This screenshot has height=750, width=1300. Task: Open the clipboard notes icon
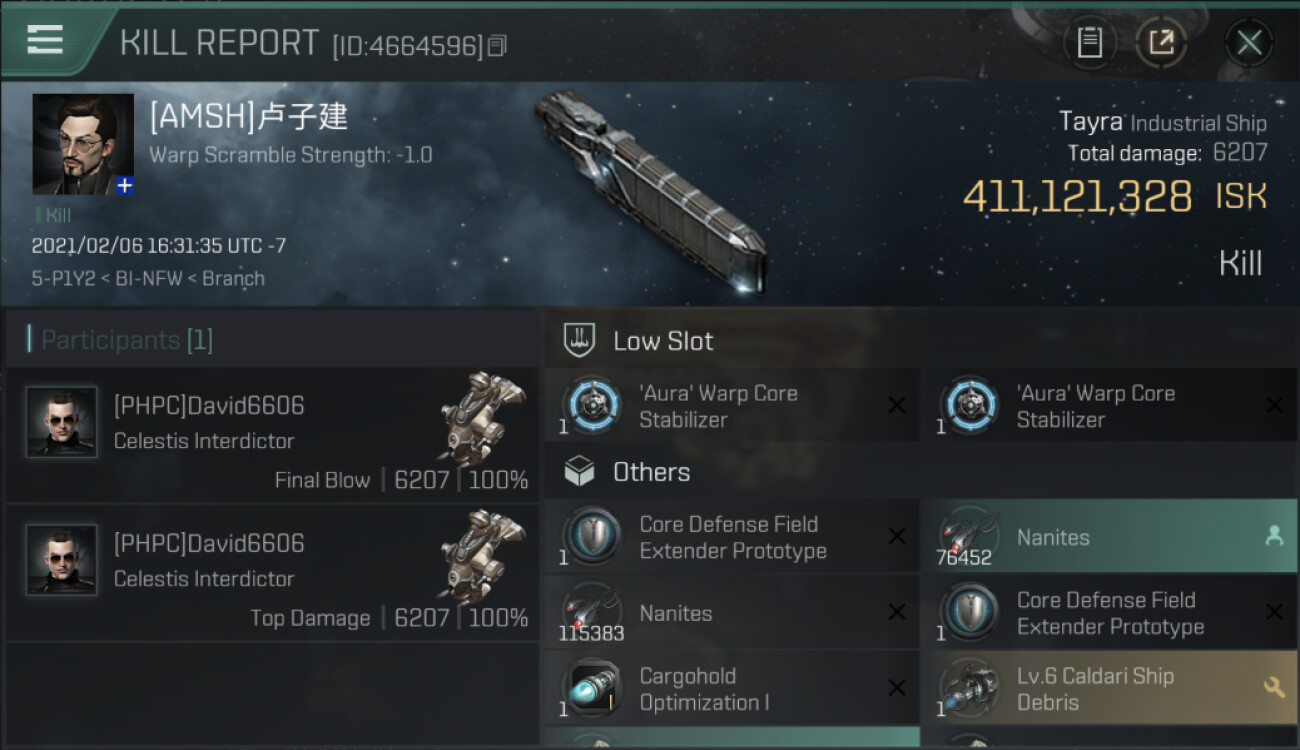(x=1089, y=42)
